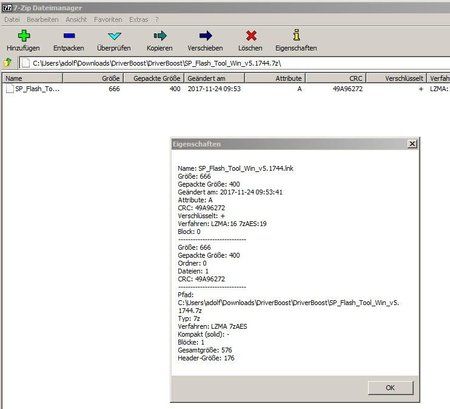The height and width of the screenshot is (409, 450).
Task: Select the SP_Flash_To... file row name
Action: [x=37, y=89]
